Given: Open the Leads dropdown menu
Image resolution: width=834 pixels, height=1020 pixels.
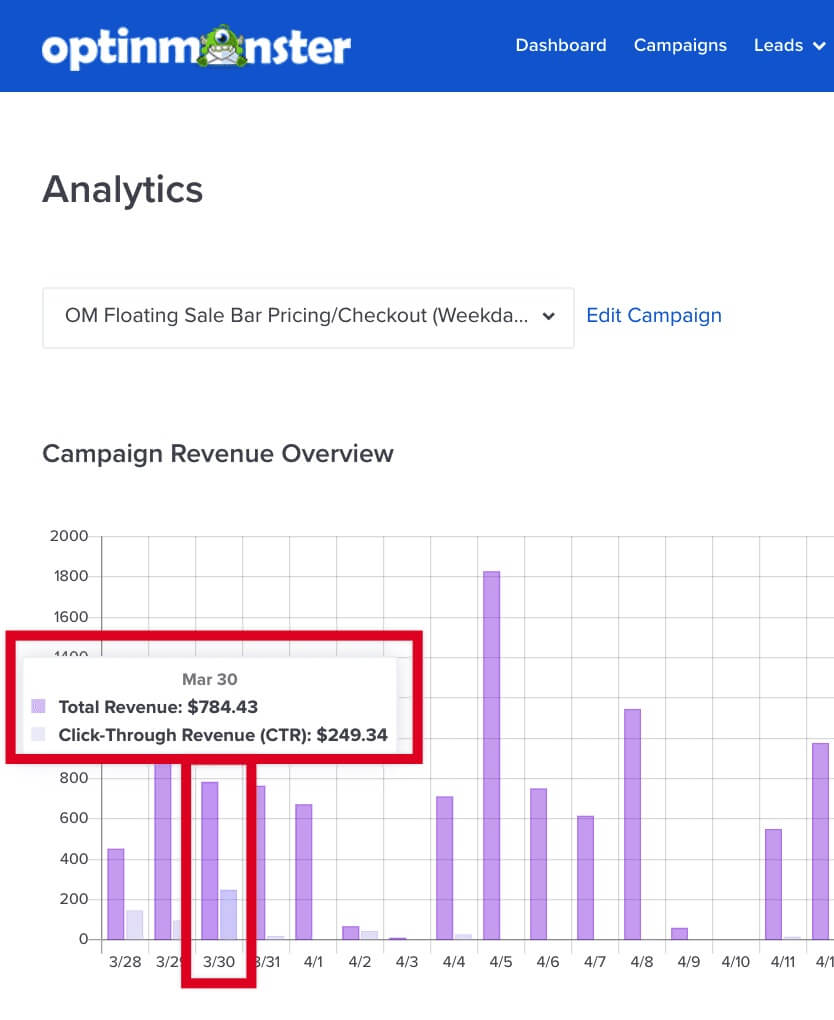Looking at the screenshot, I should 789,46.
